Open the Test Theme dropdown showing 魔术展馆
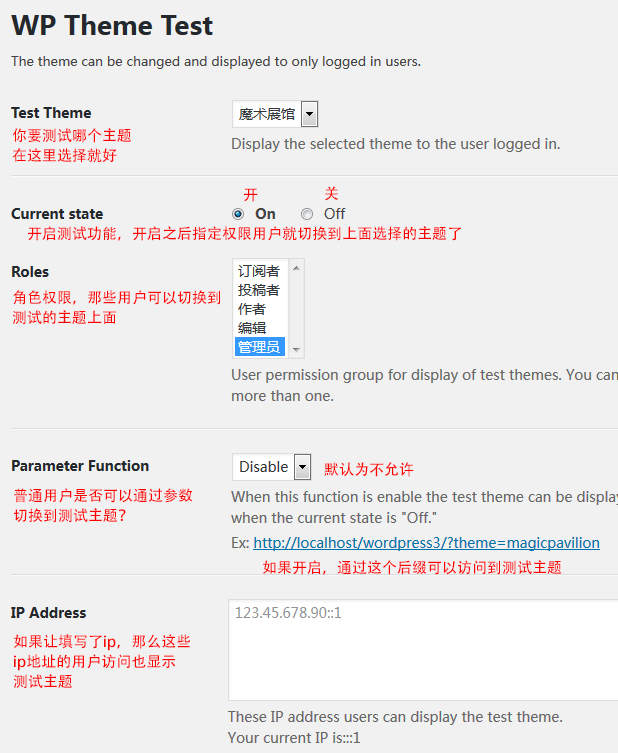Image resolution: width=618 pixels, height=753 pixels. click(275, 114)
